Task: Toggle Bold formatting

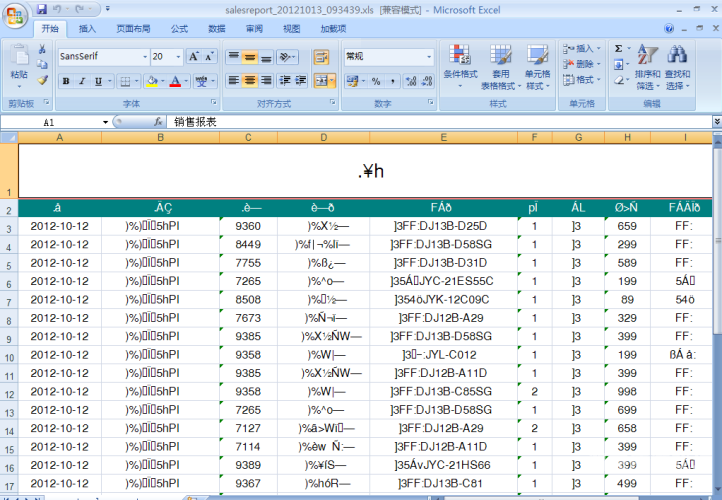Action: click(x=66, y=81)
